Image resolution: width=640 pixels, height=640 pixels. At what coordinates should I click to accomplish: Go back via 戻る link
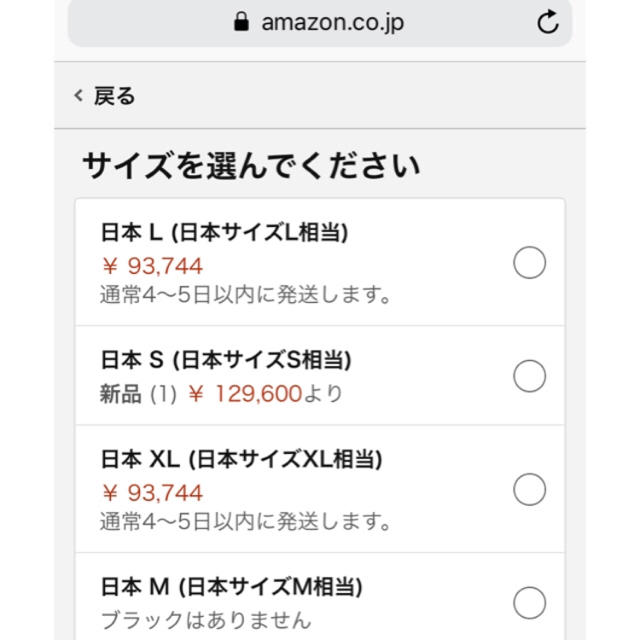(114, 96)
